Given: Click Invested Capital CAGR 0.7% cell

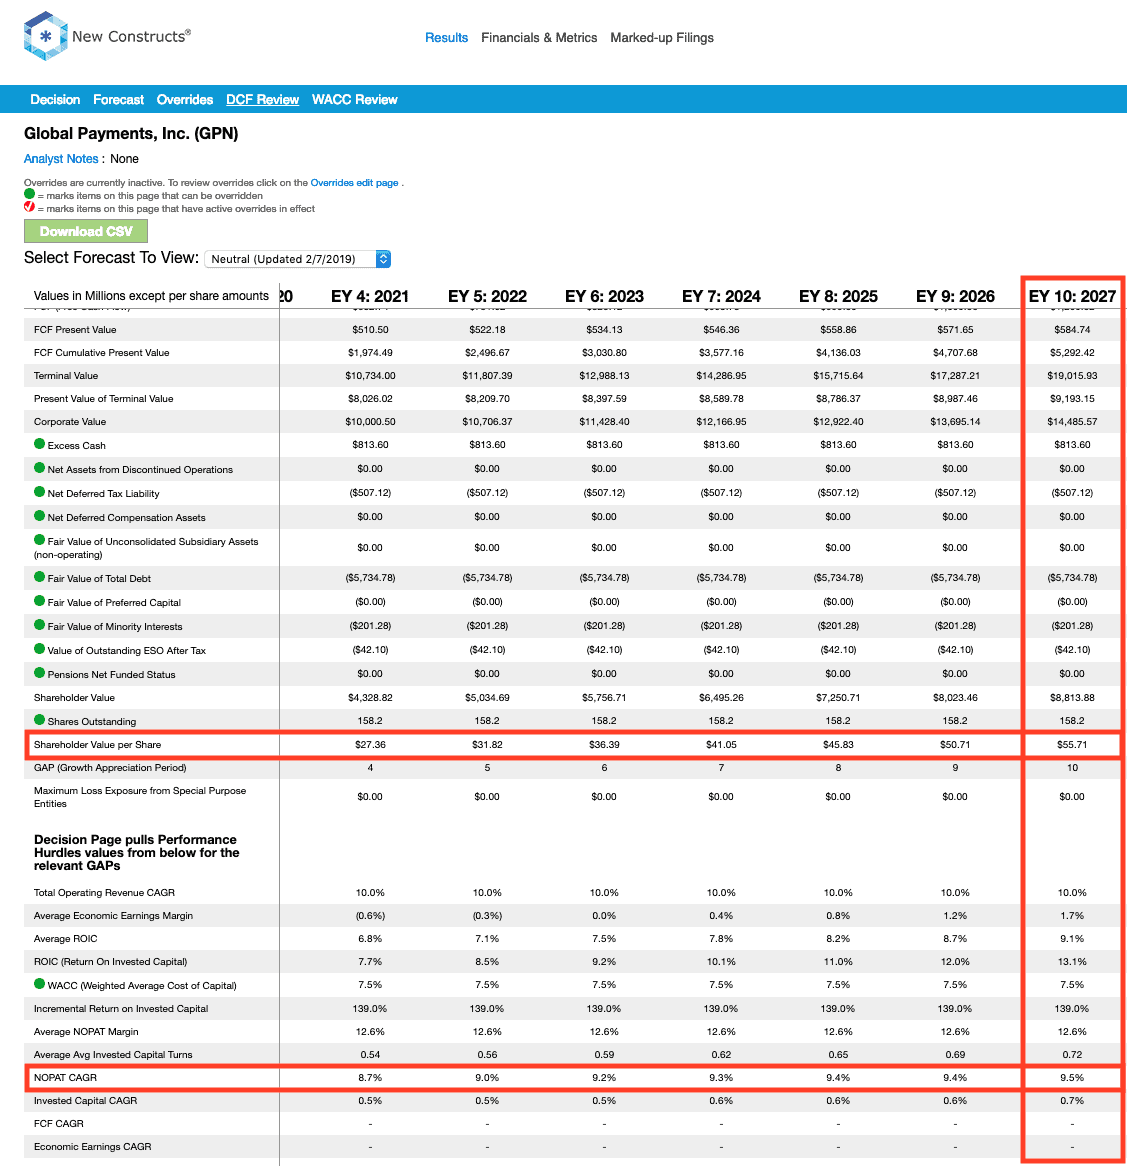Looking at the screenshot, I should 1072,1101.
